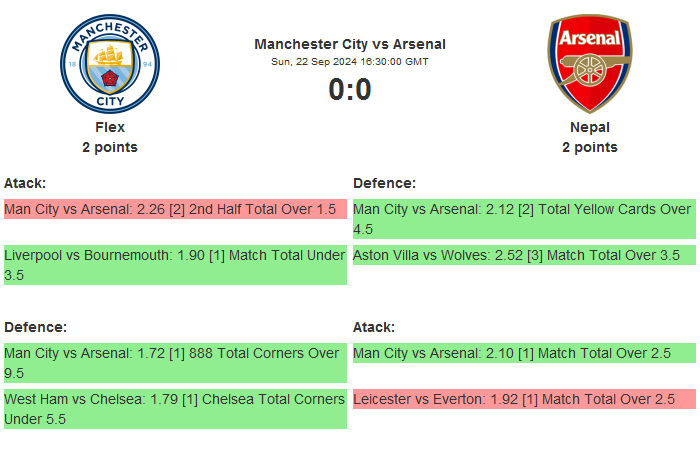Click Flex's Defence section heading
This screenshot has height=460, width=700.
tap(35, 327)
